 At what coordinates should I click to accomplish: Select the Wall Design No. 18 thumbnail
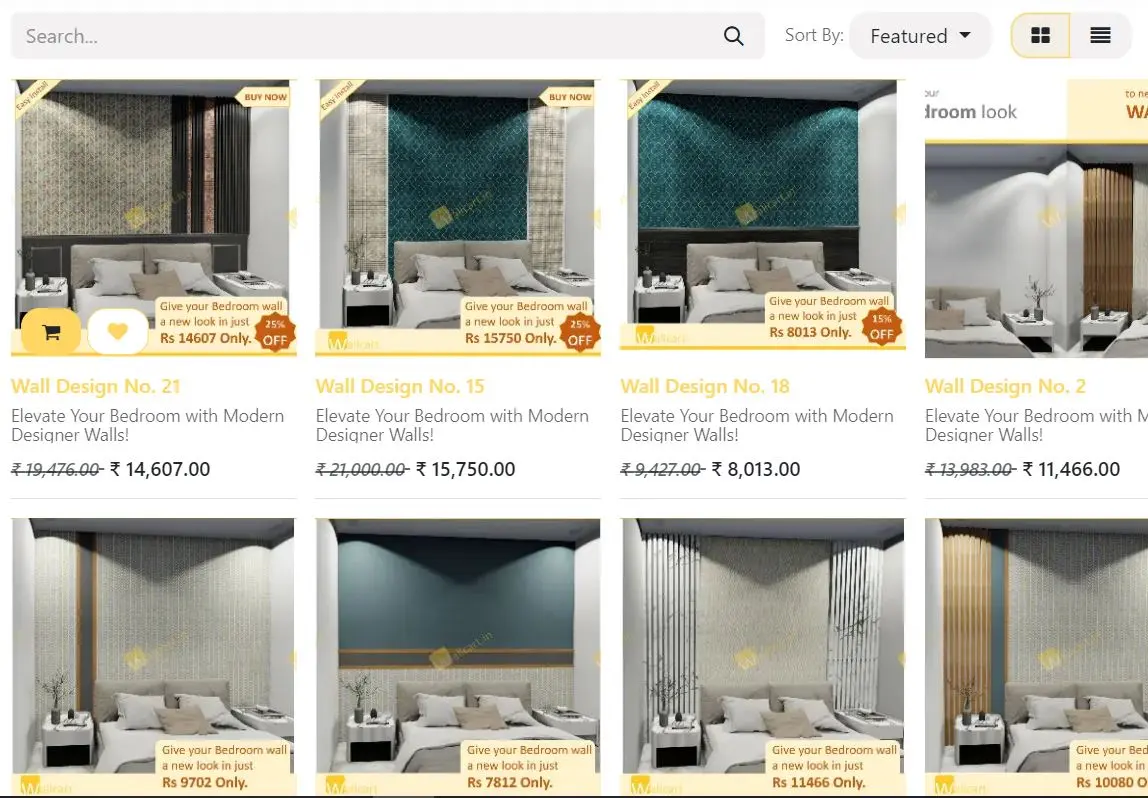pyautogui.click(x=763, y=215)
